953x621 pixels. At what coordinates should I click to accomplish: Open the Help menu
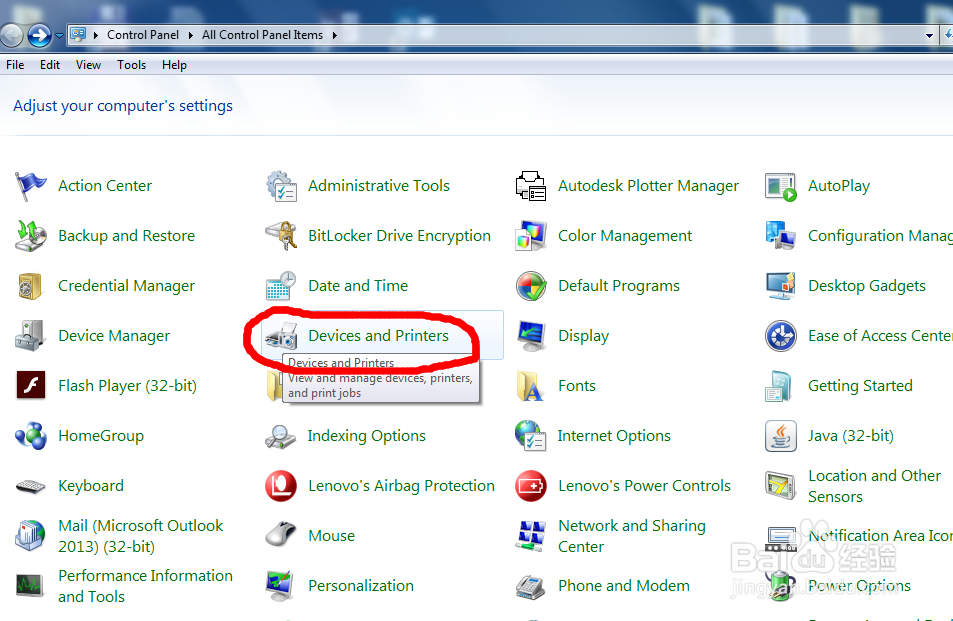(x=174, y=65)
